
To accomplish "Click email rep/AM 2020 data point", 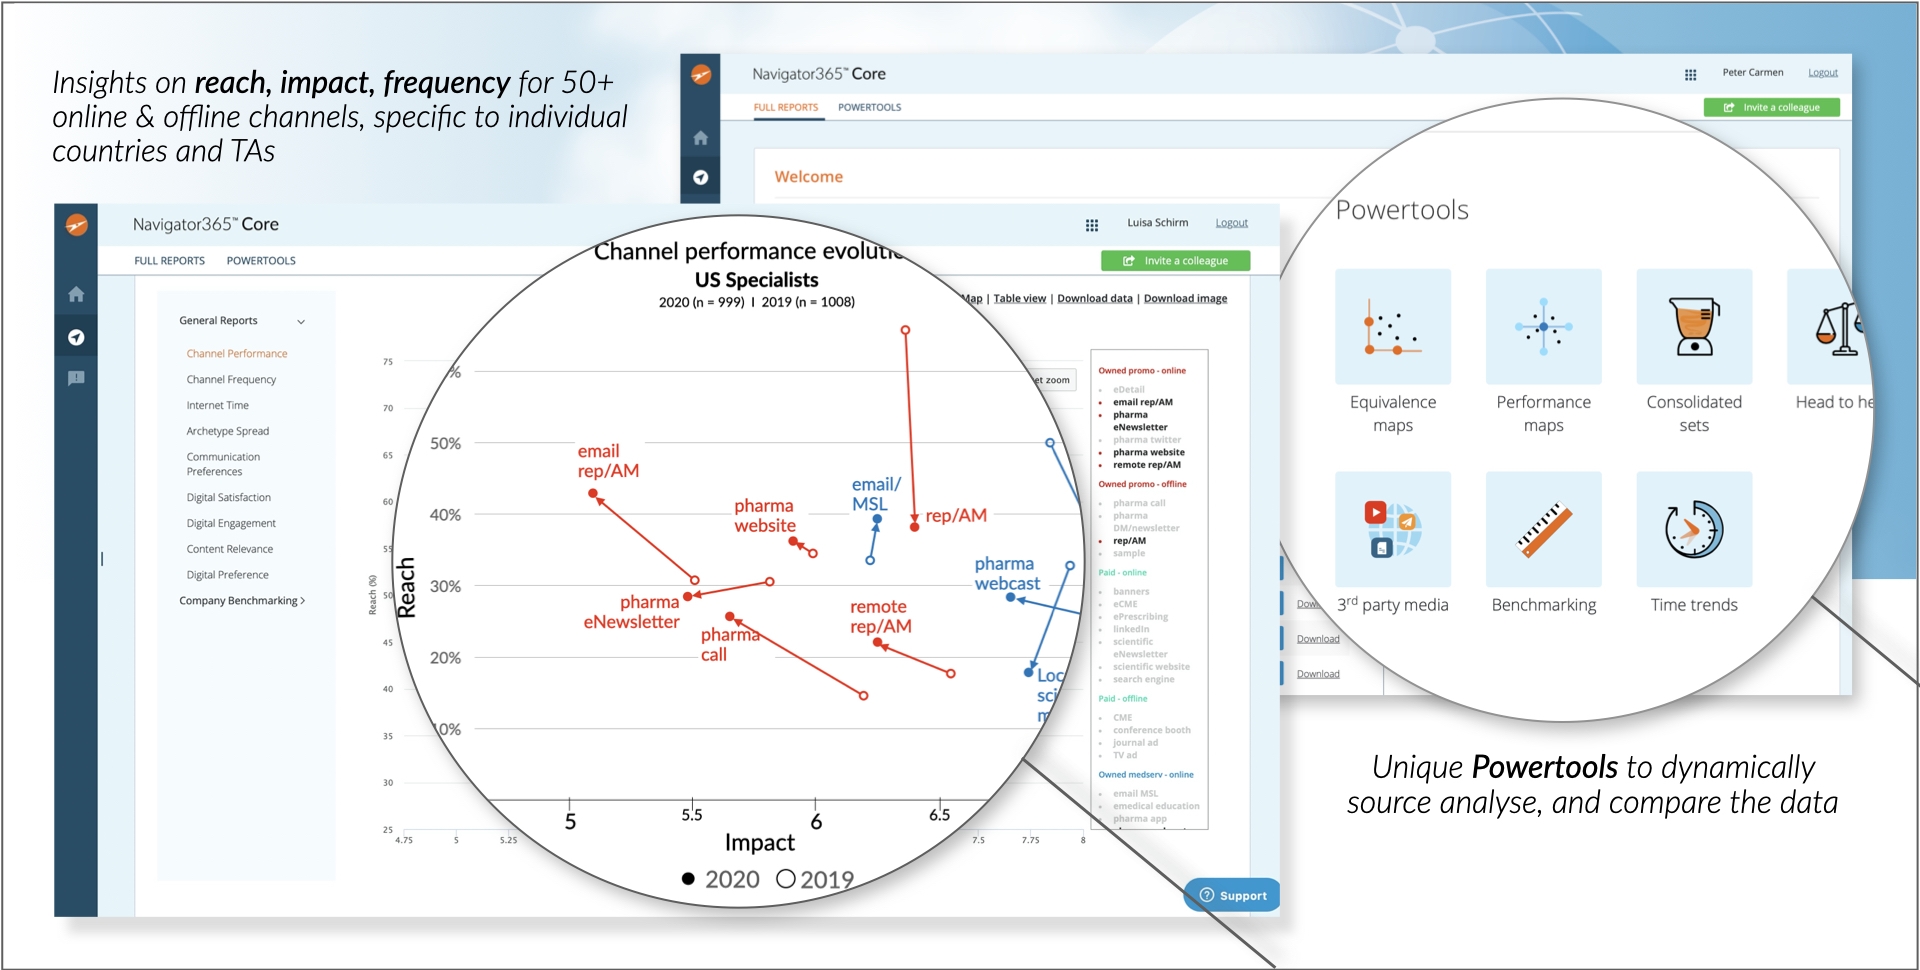I will click(593, 493).
